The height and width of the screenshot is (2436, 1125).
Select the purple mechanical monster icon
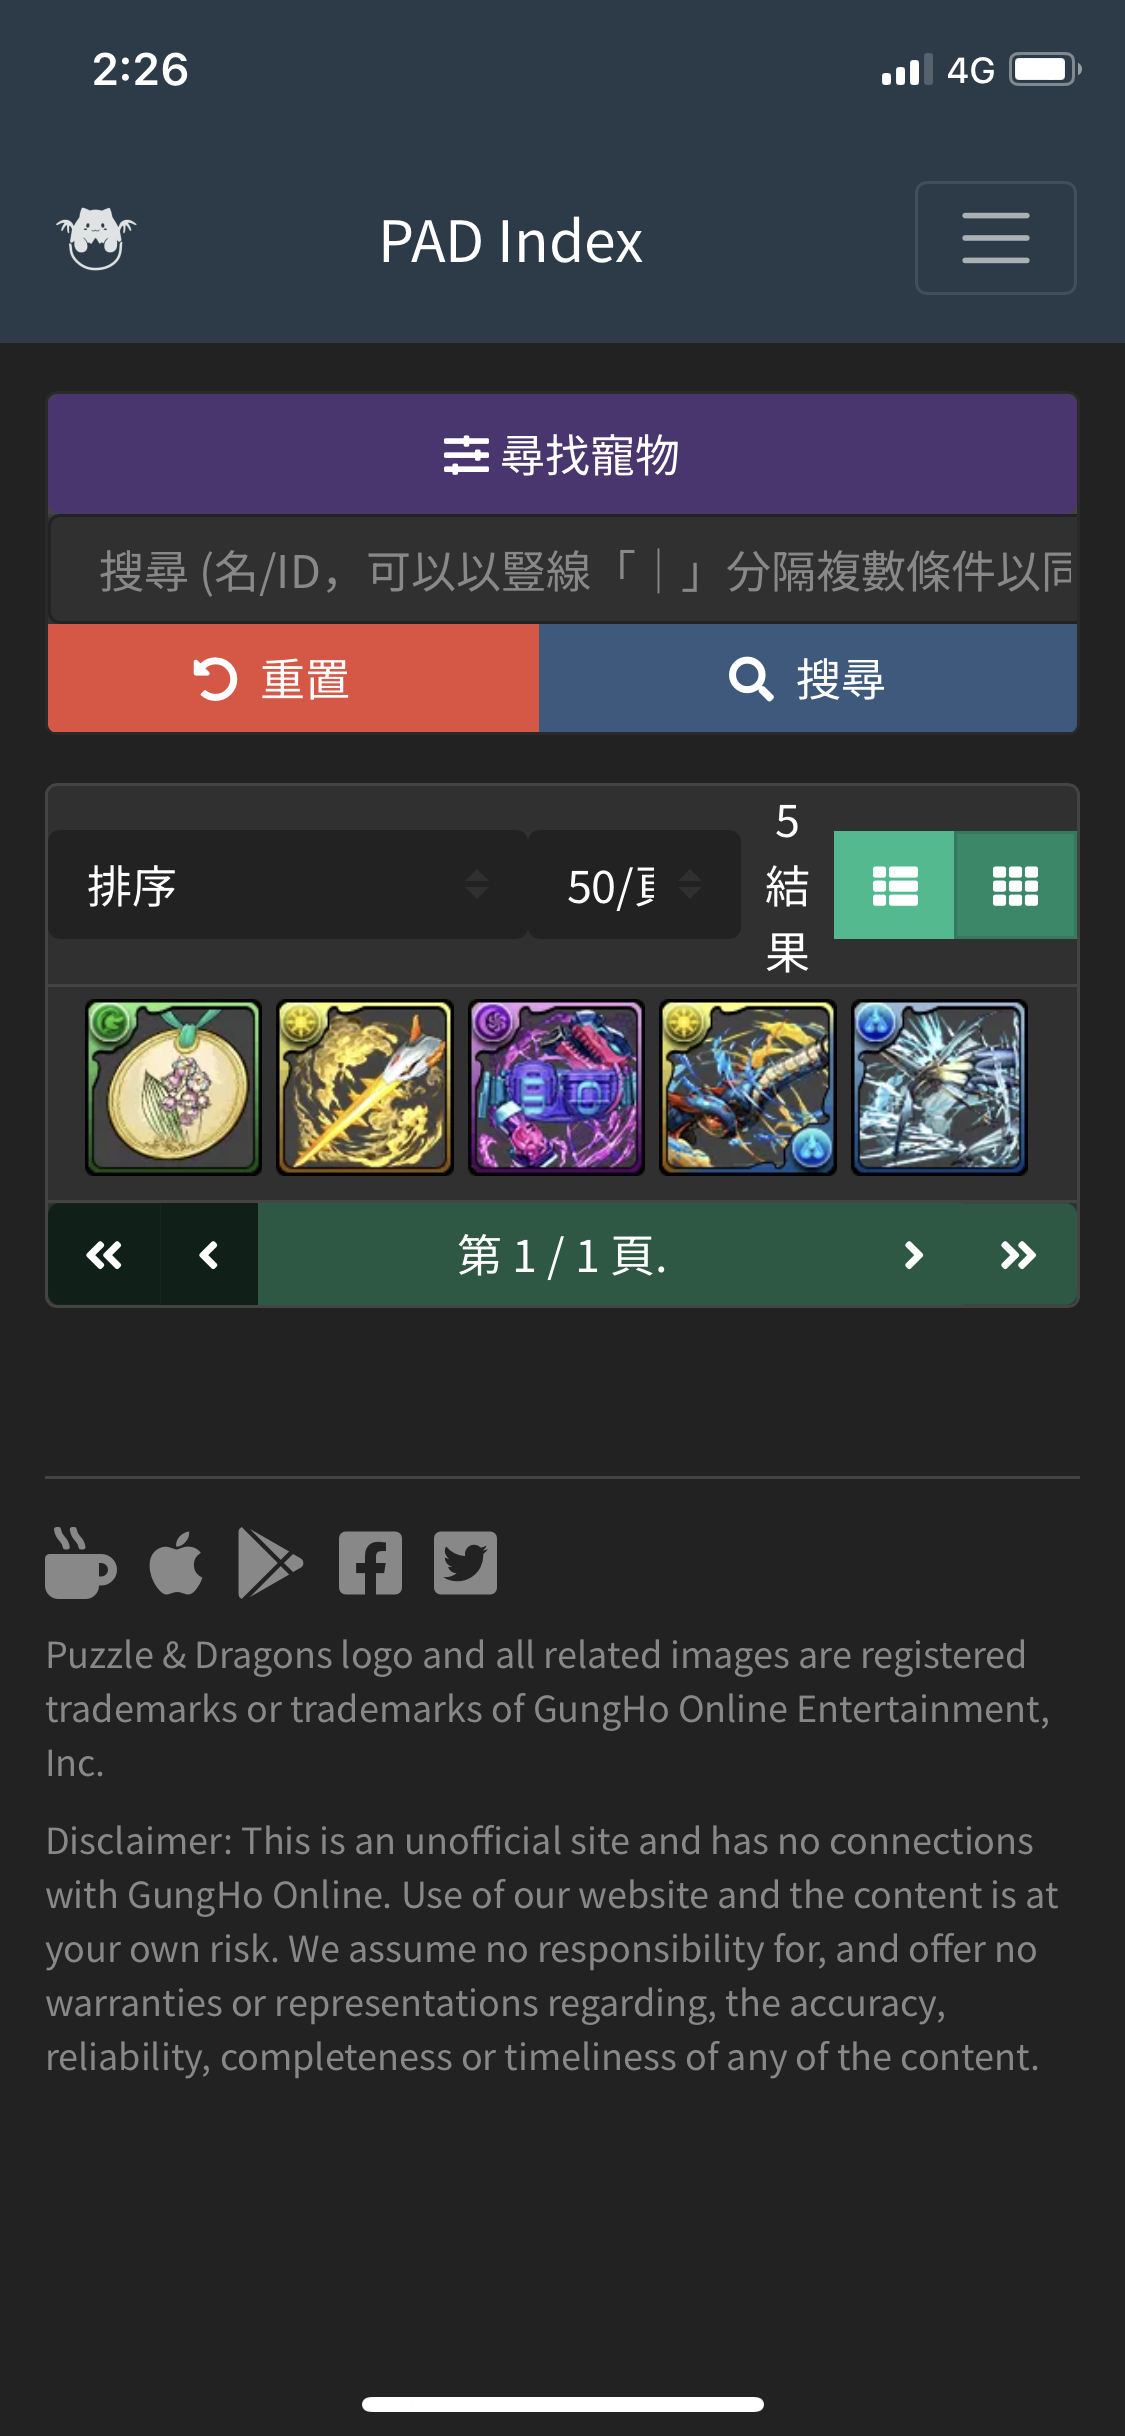click(x=556, y=1087)
